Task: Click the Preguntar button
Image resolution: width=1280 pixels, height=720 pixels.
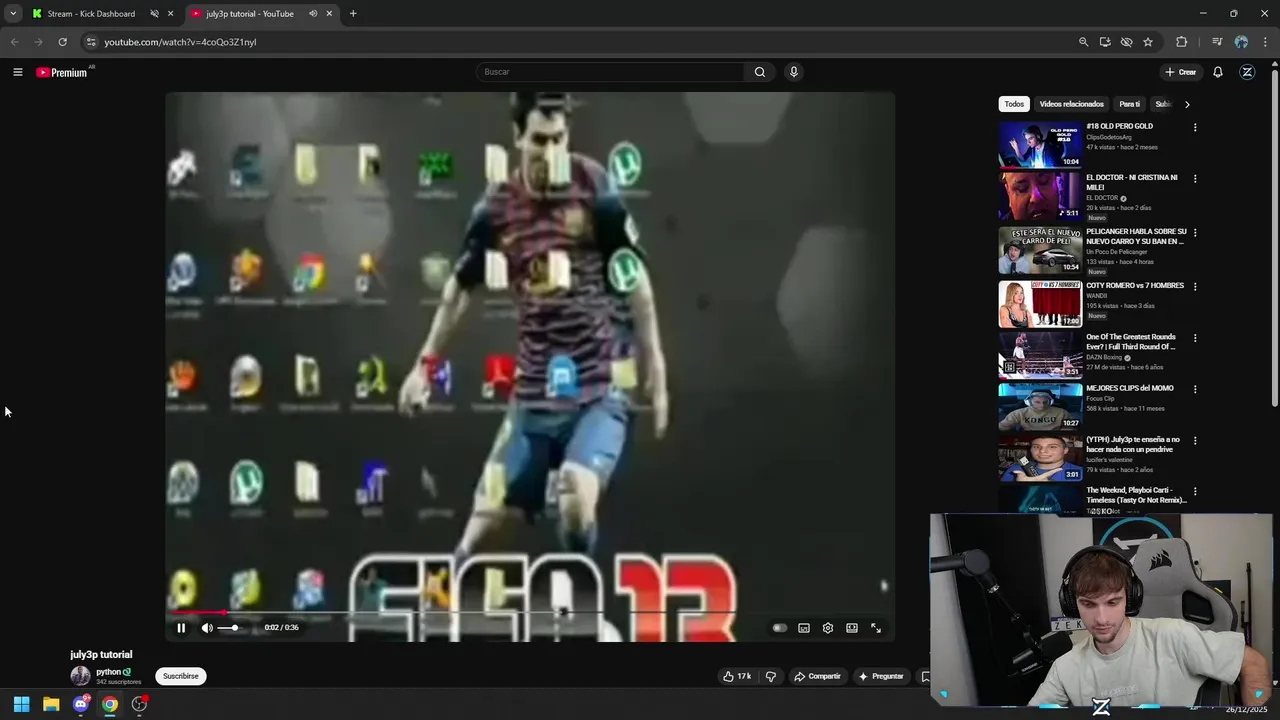Action: pos(881,676)
